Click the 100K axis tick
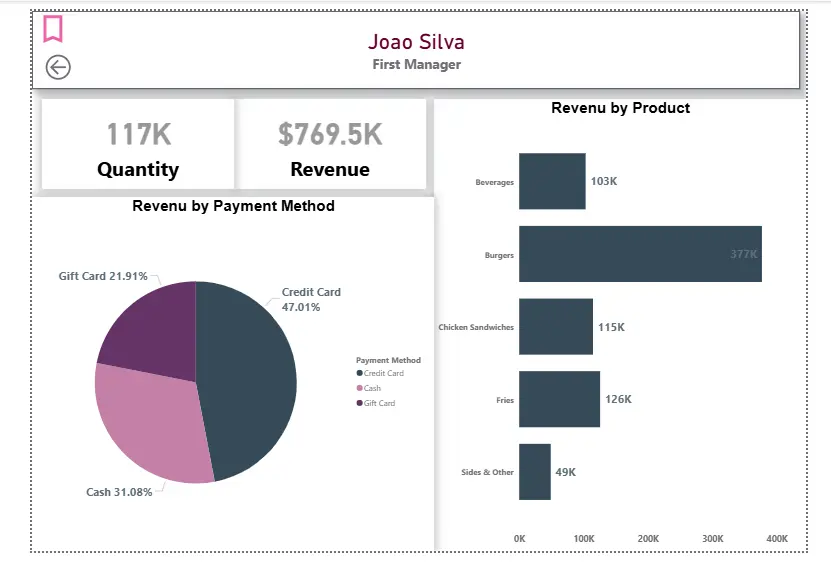 (584, 539)
